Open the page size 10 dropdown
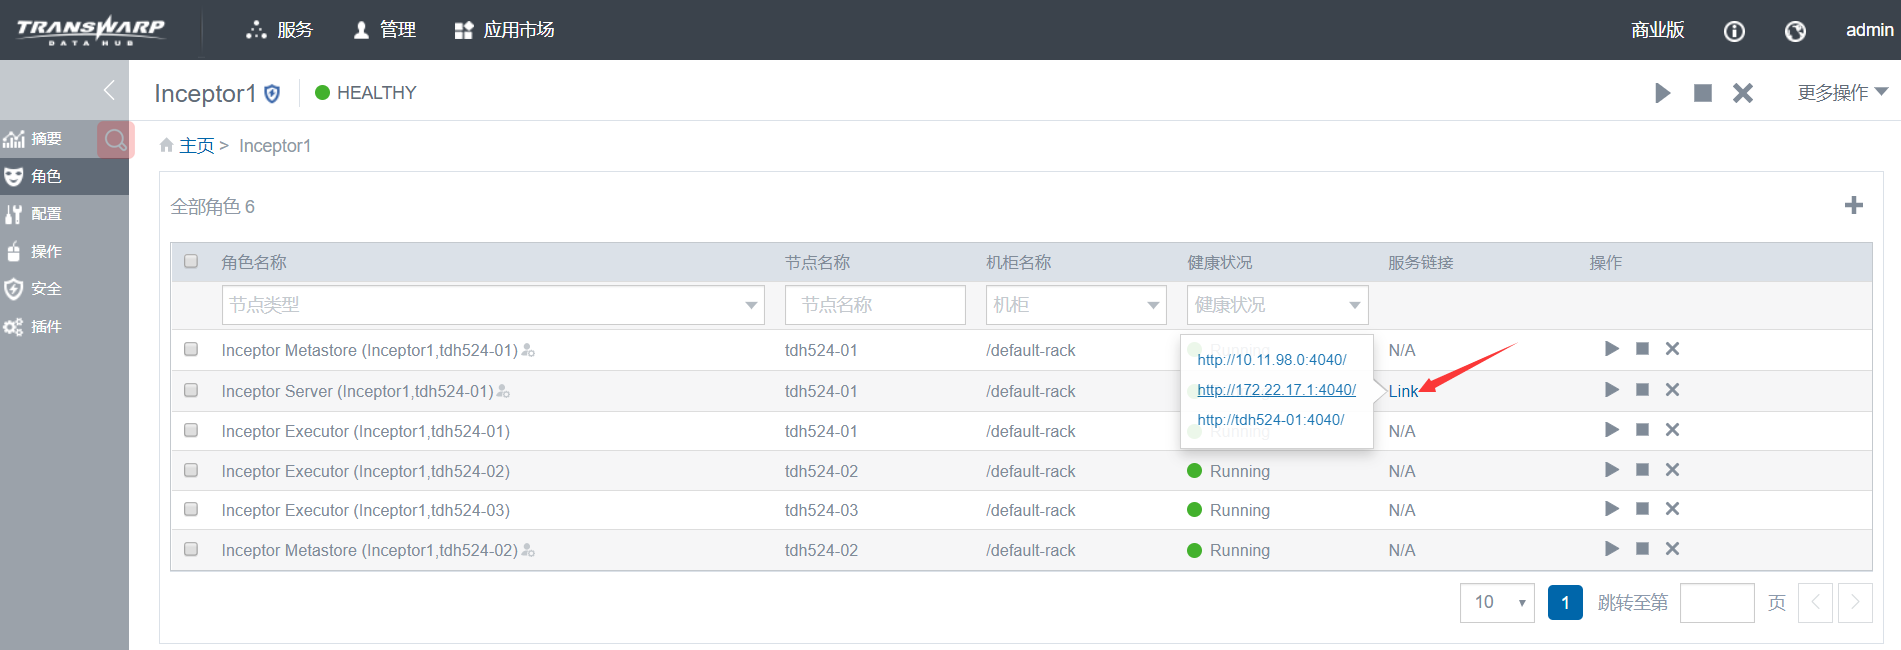 point(1497,602)
